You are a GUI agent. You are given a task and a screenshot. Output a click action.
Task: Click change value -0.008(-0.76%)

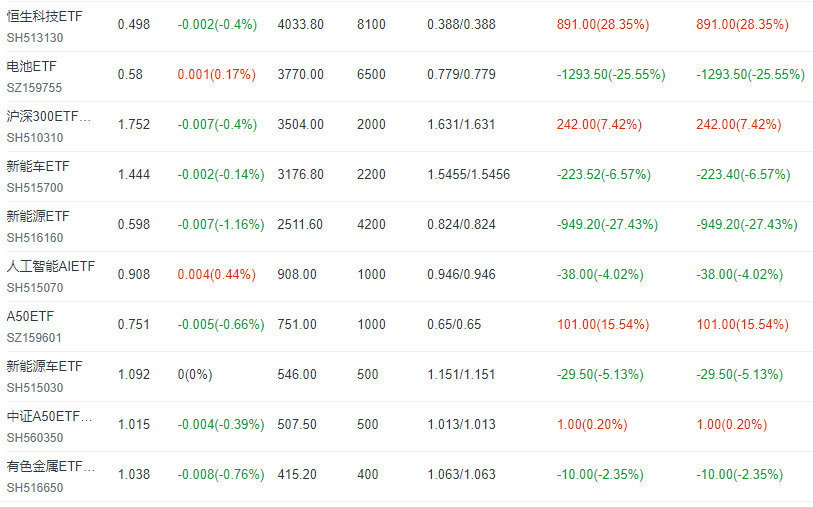pos(221,475)
